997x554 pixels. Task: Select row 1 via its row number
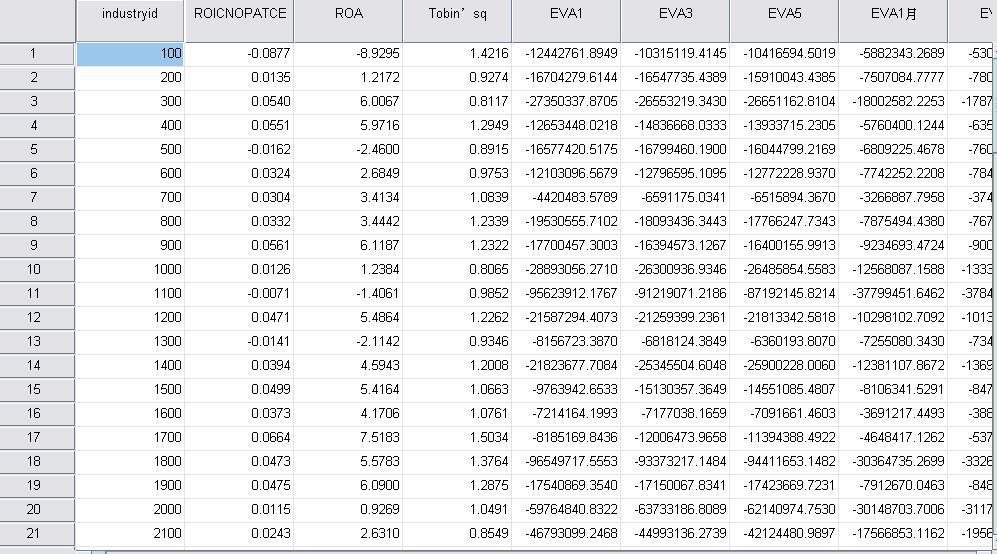33,53
